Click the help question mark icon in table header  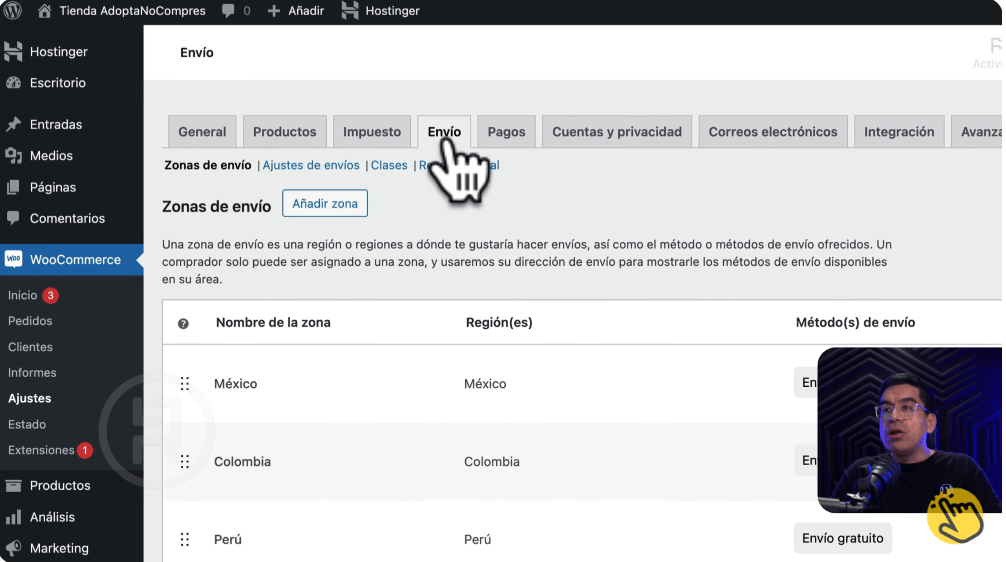pos(183,323)
